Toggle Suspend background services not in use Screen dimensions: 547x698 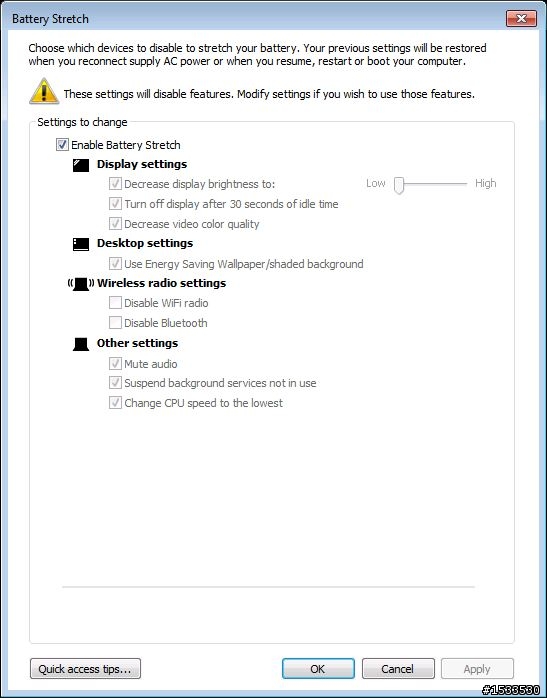[115, 382]
